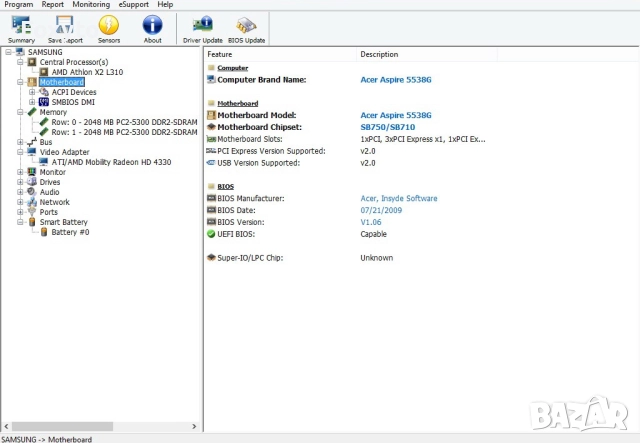The width and height of the screenshot is (640, 443).
Task: Click the BIOS date 07/21/2009 link
Action: (381, 210)
